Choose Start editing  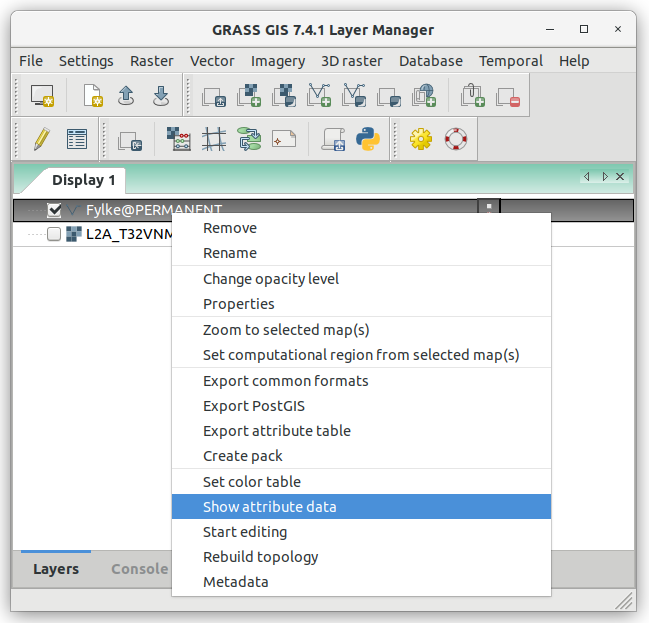[x=361, y=532]
